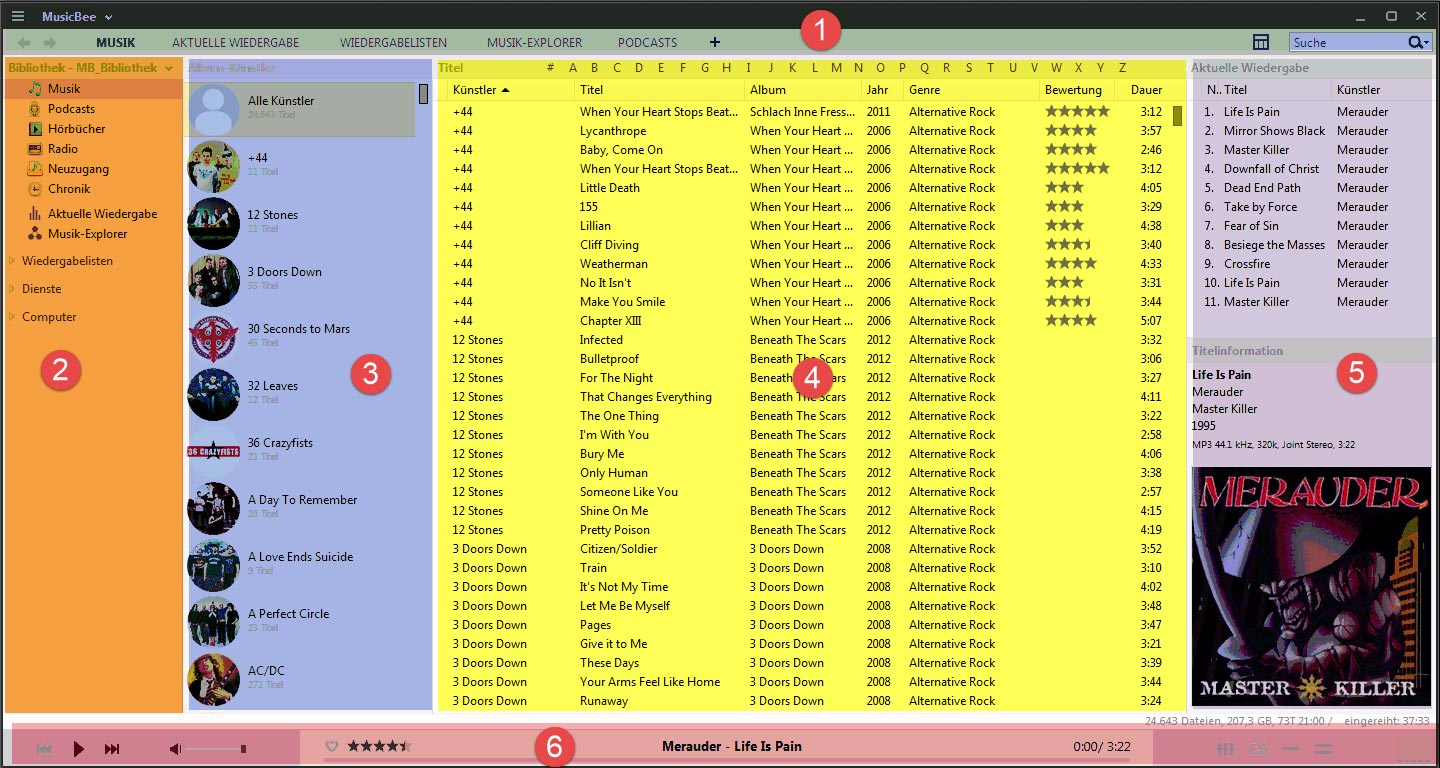Add a new tab with the plus icon
This screenshot has width=1440, height=768.
pos(714,42)
